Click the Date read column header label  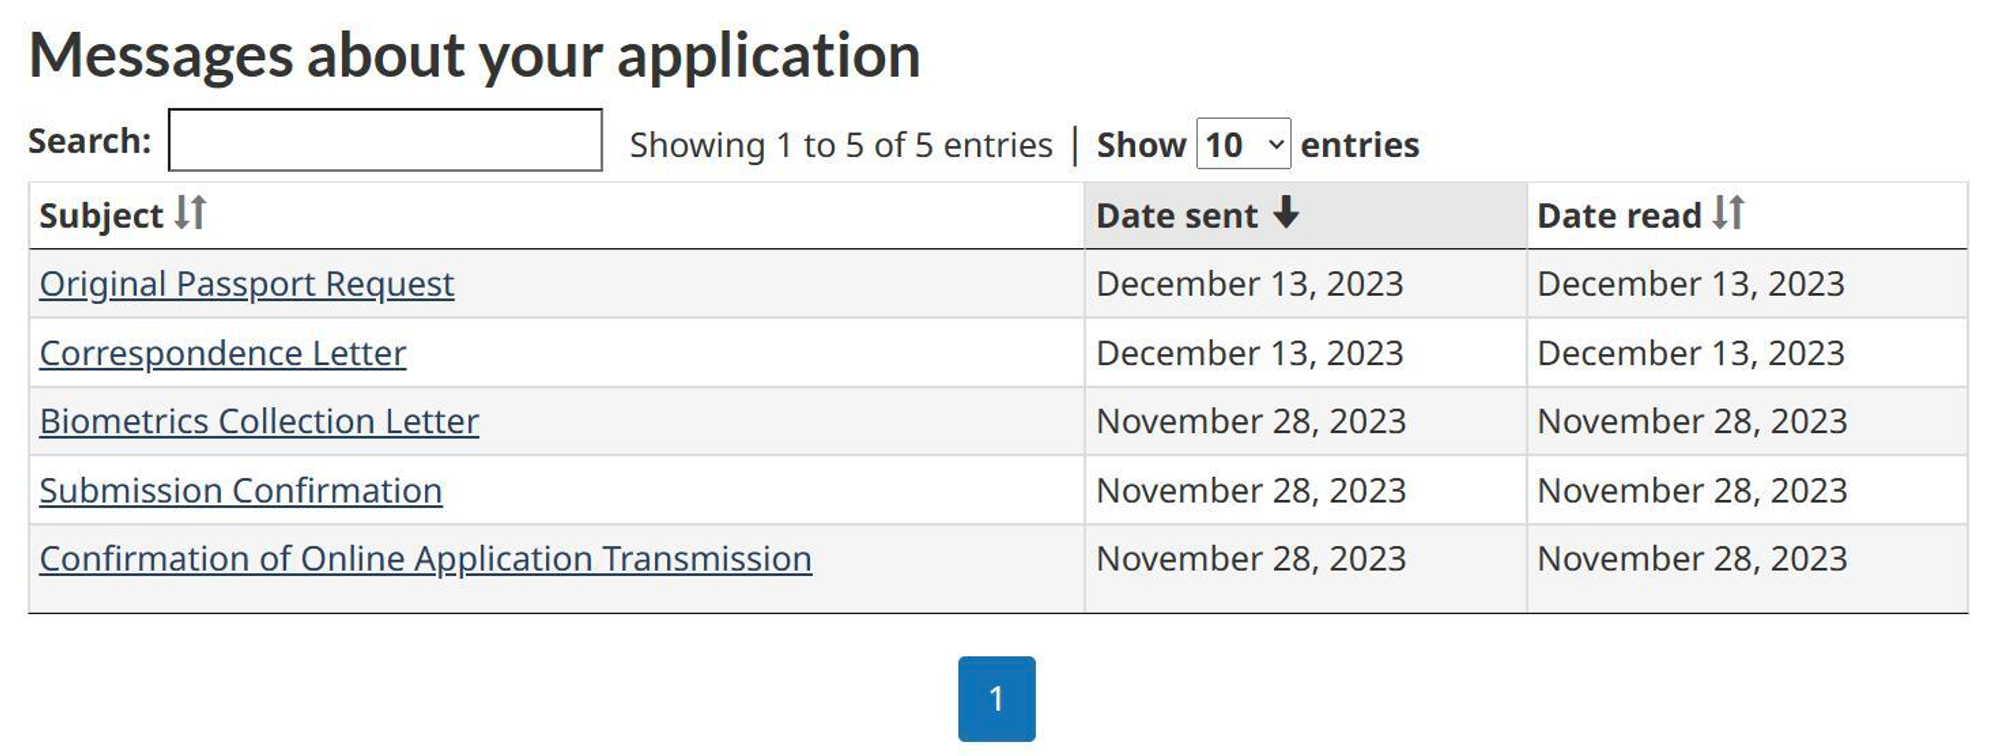[x=1619, y=216]
